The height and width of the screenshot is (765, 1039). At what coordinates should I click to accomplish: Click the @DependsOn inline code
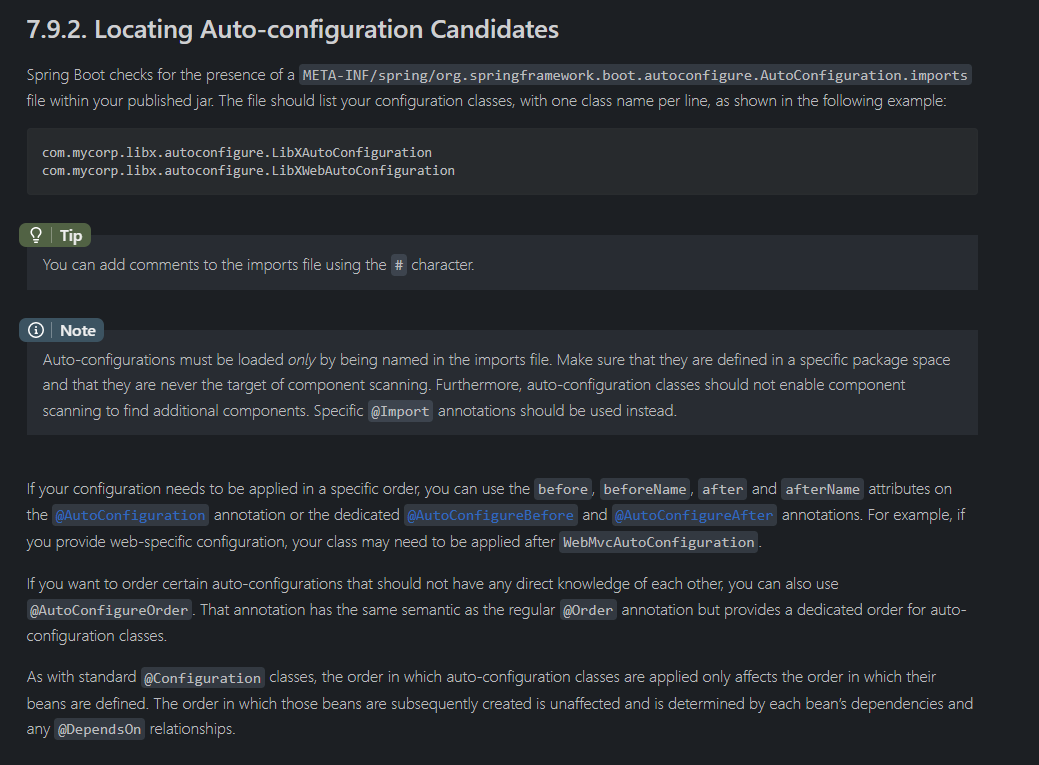click(99, 730)
